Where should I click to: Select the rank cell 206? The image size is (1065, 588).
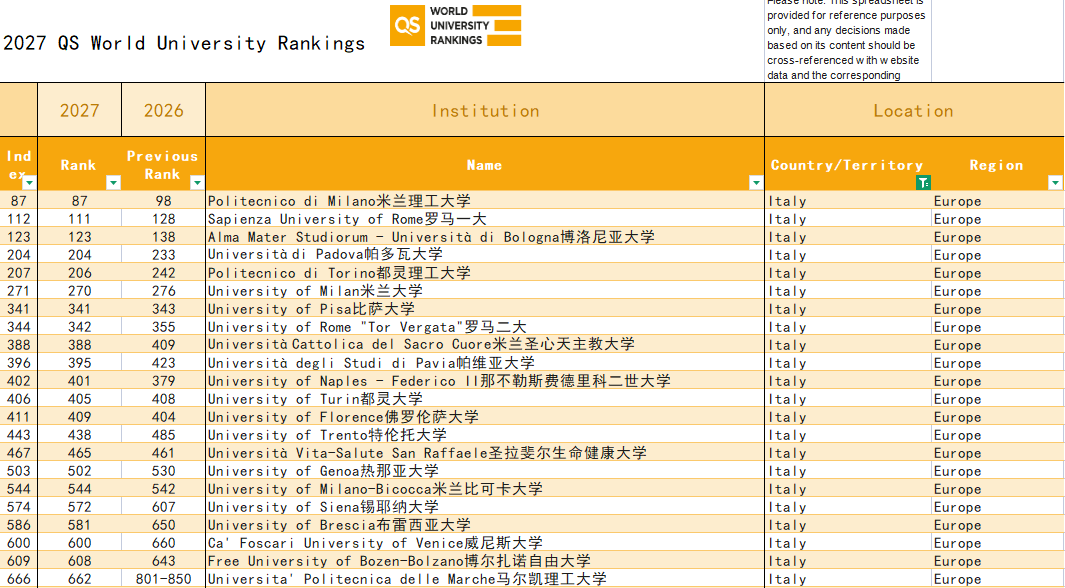(x=79, y=273)
